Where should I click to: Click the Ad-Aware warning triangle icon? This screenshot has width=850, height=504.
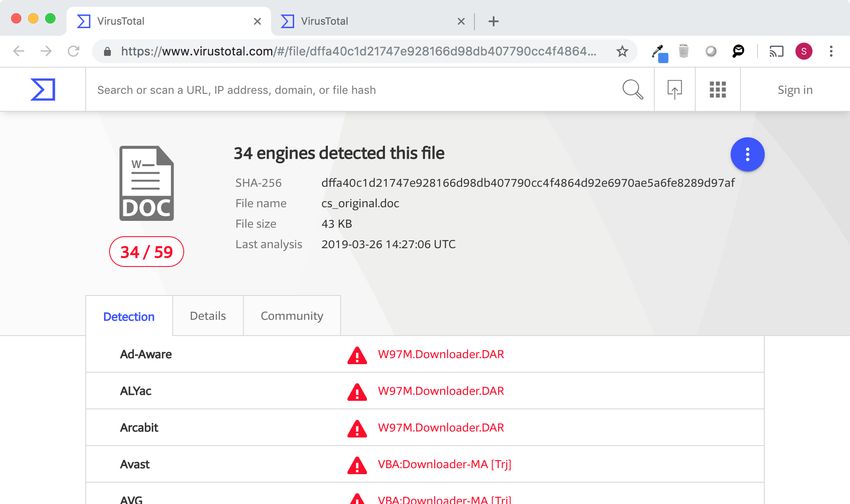coord(357,355)
